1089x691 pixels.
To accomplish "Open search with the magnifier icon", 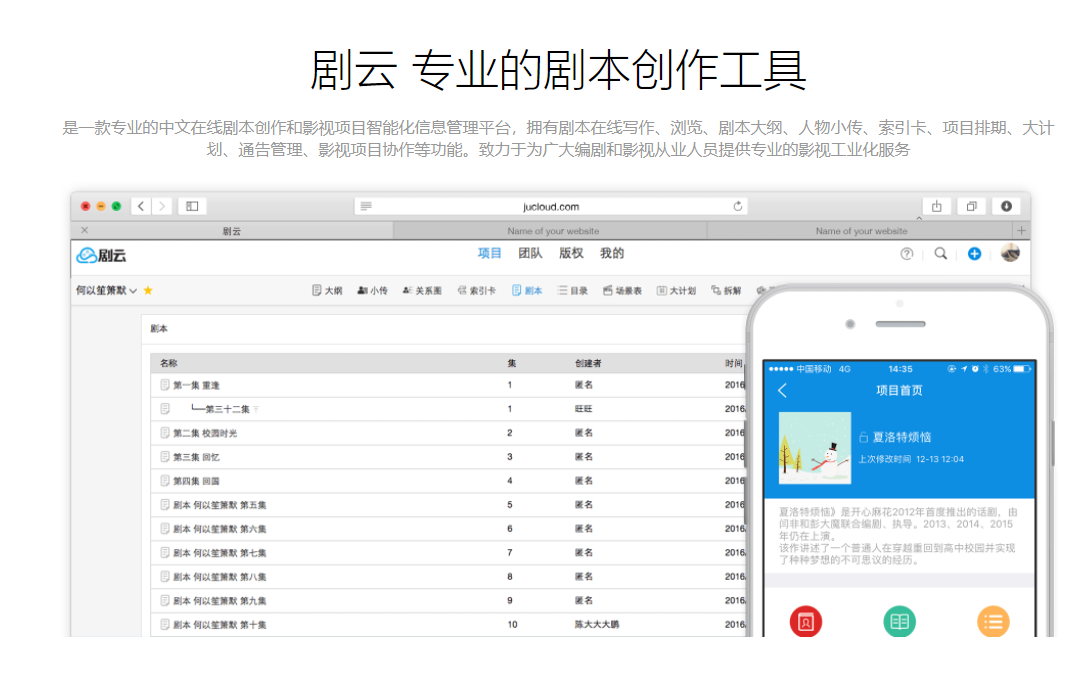I will [940, 254].
